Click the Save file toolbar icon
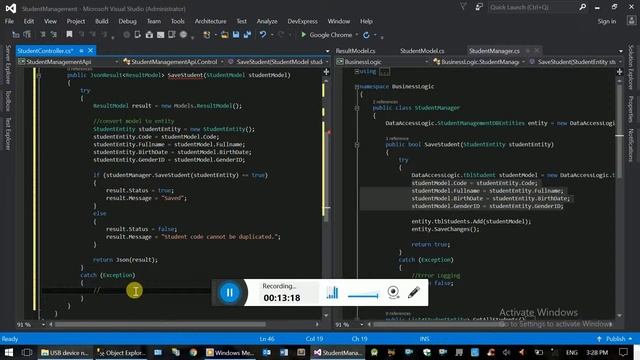 pyautogui.click(x=236, y=35)
